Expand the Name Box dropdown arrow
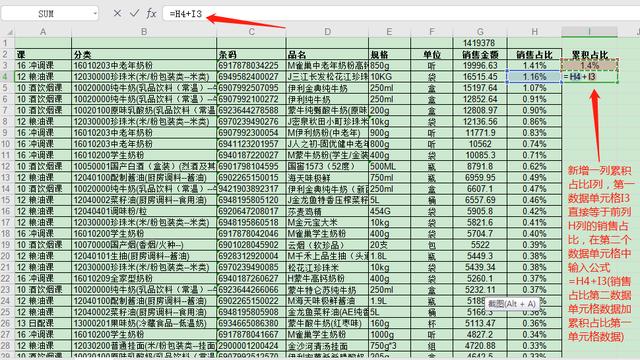 click(95, 13)
